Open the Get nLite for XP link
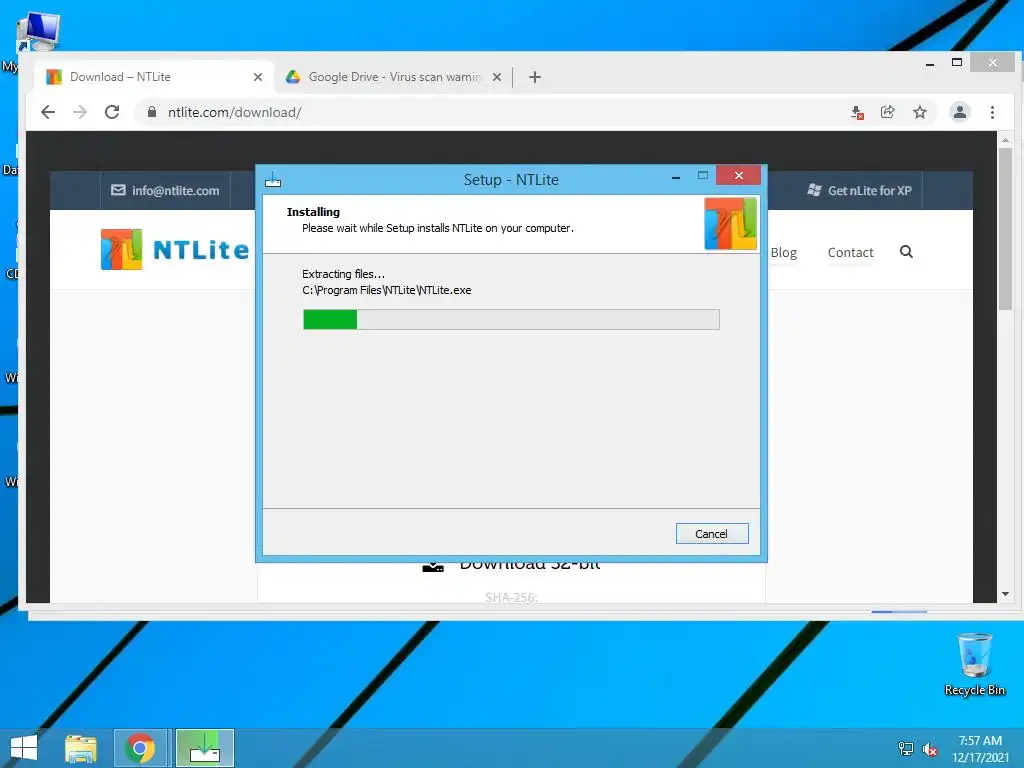Image resolution: width=1024 pixels, height=768 pixels. tap(859, 191)
